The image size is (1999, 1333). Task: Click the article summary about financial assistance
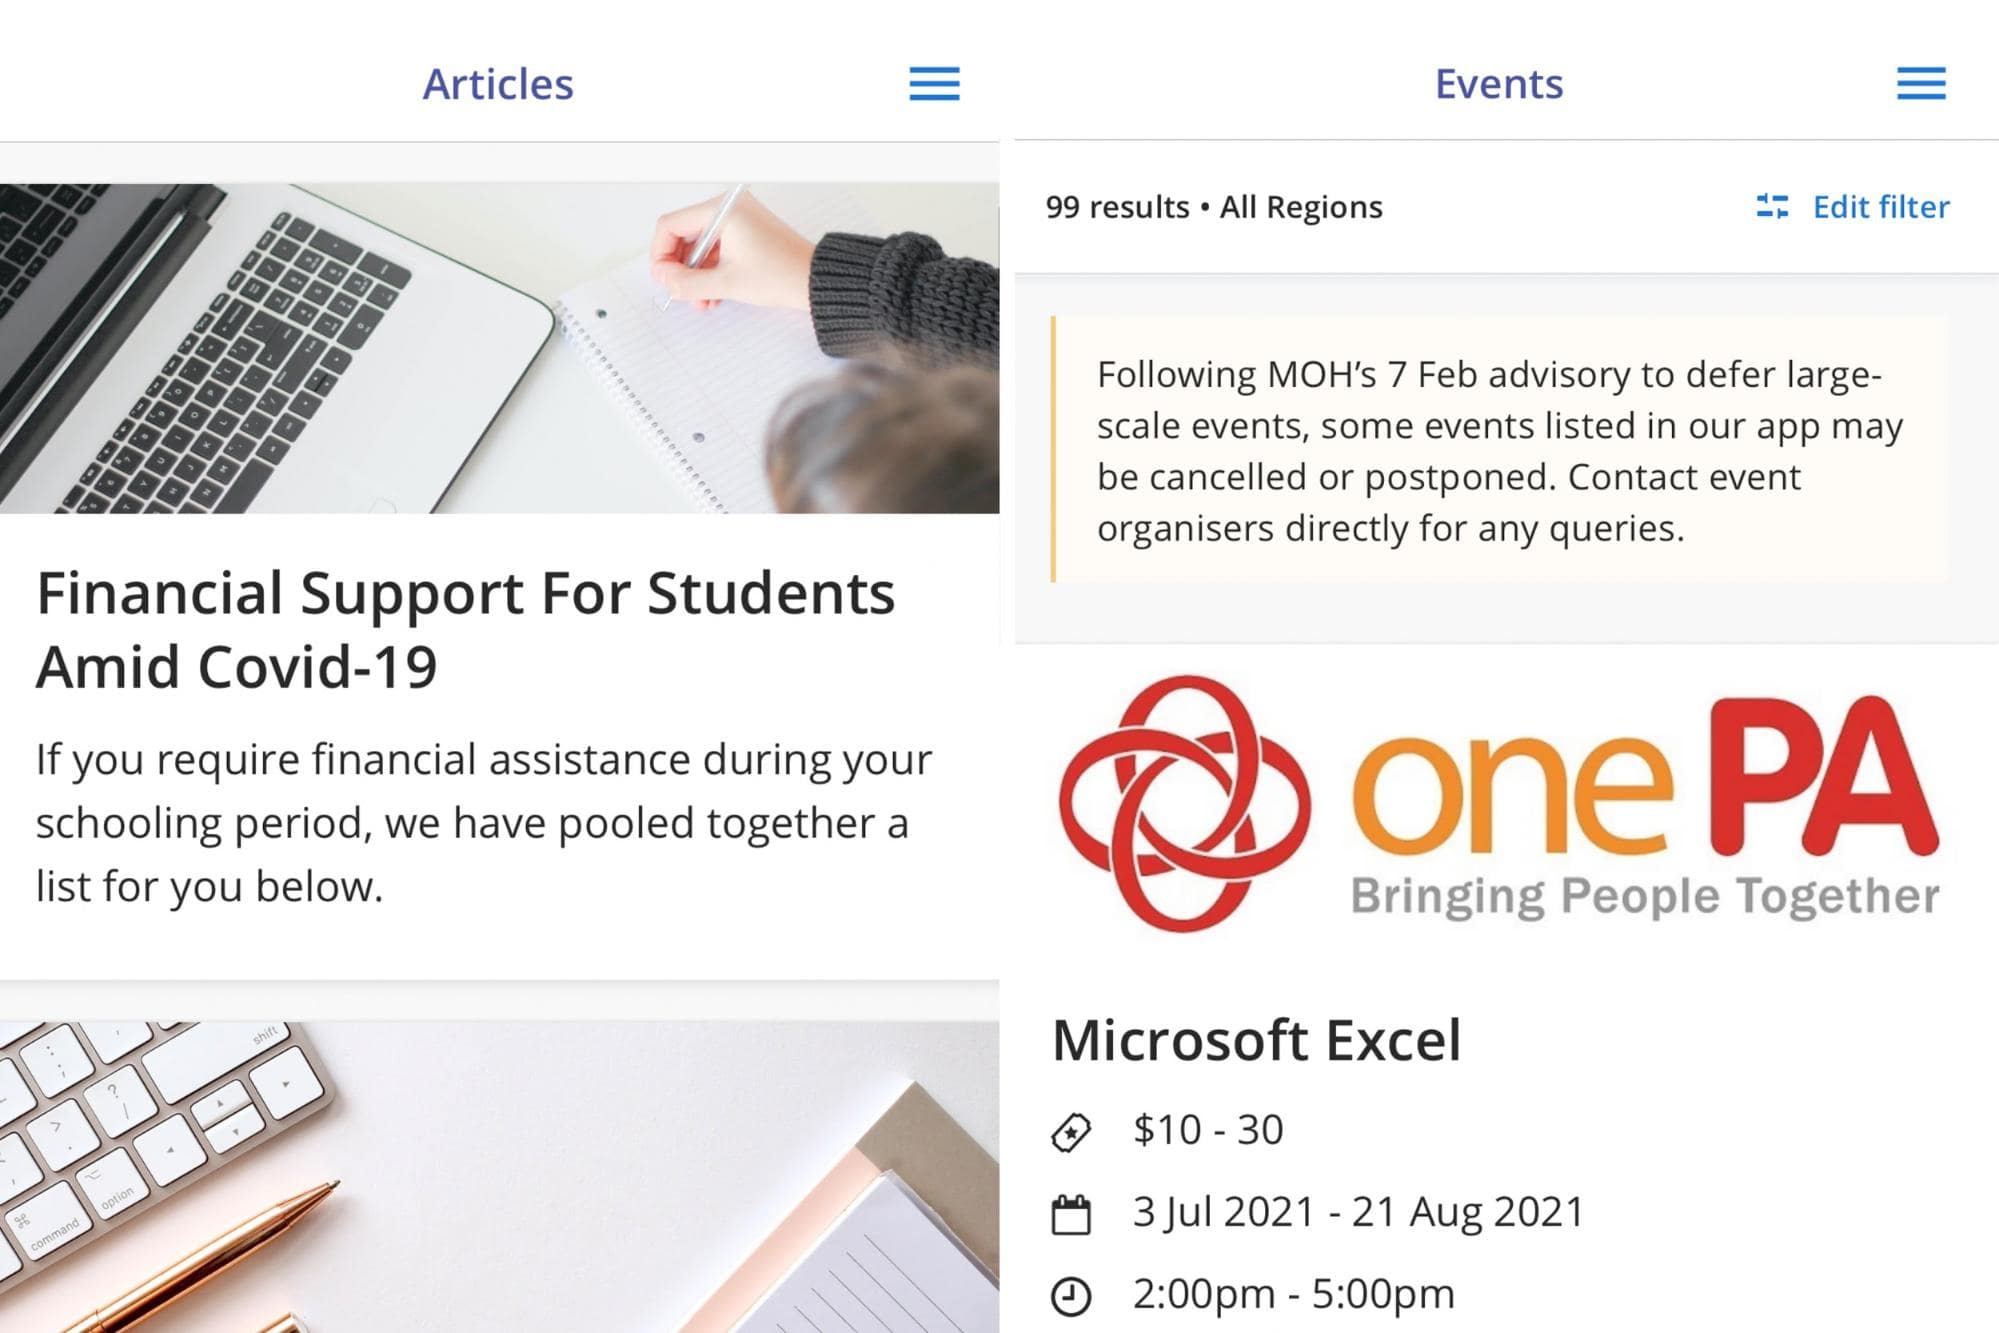(x=484, y=822)
